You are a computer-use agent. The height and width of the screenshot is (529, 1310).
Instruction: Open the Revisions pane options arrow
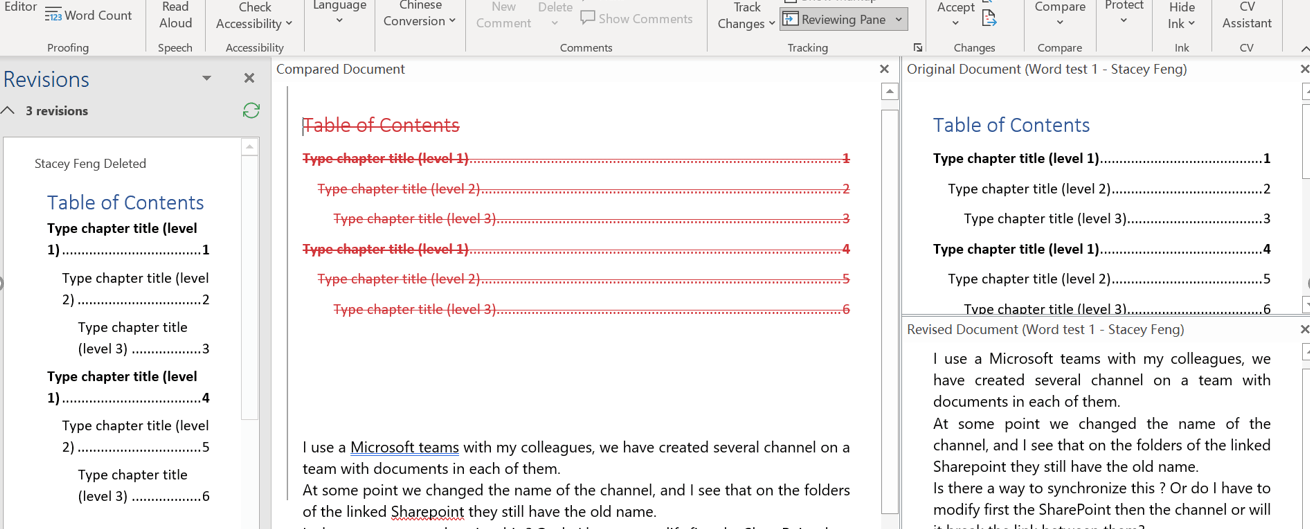pyautogui.click(x=207, y=78)
